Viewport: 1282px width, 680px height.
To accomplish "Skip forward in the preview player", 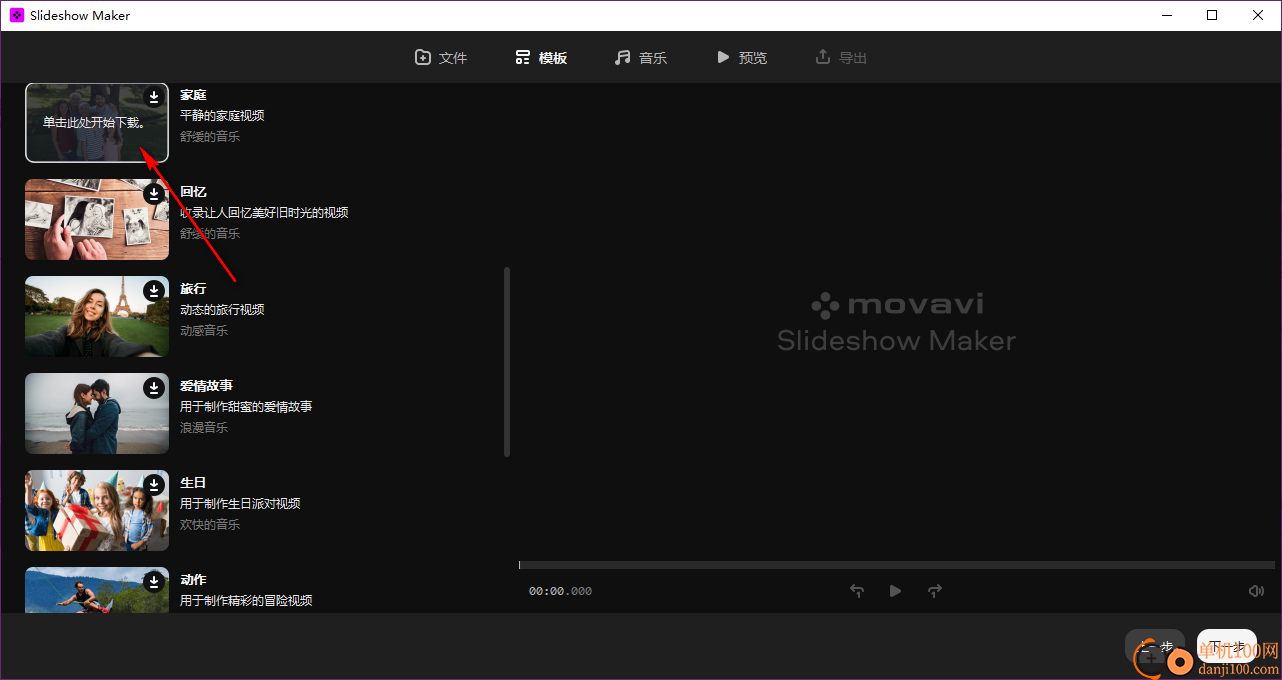I will (935, 591).
